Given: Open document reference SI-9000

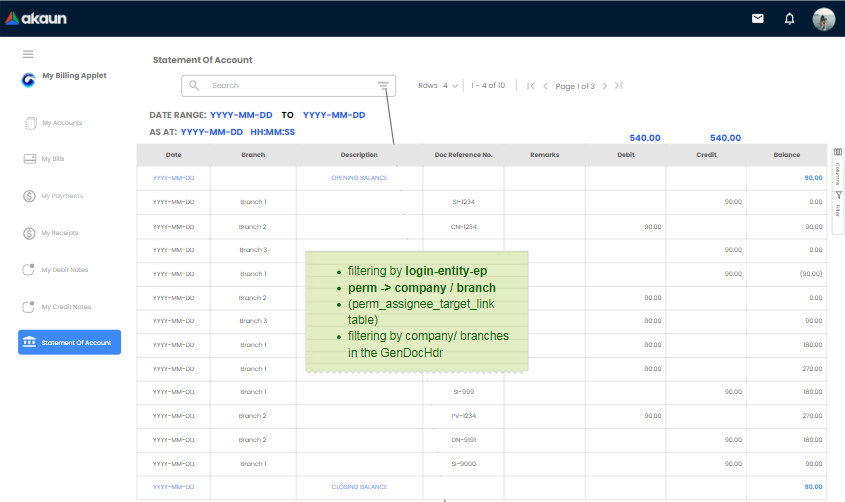Looking at the screenshot, I should click(463, 464).
